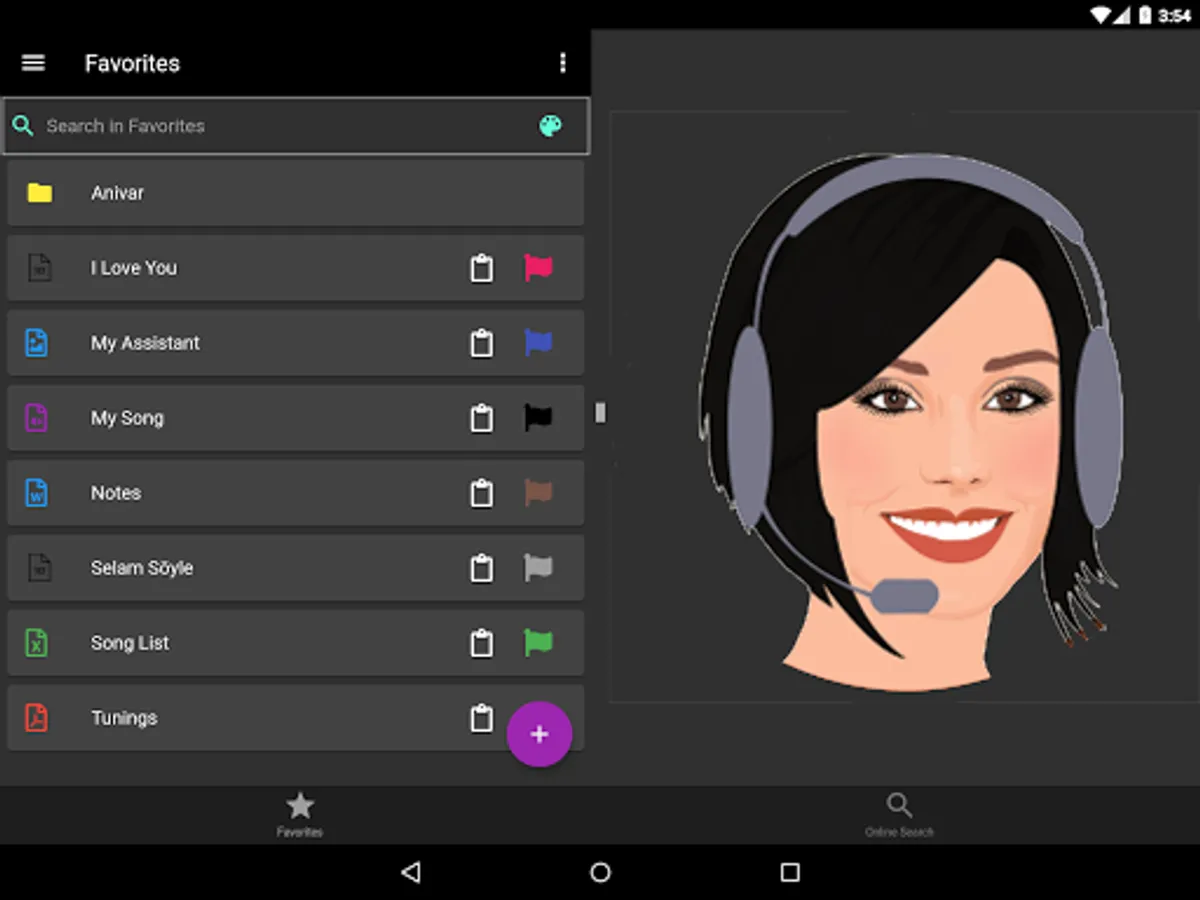This screenshot has height=900, width=1200.
Task: Click the document icon beside My Assistant
Action: (36, 343)
